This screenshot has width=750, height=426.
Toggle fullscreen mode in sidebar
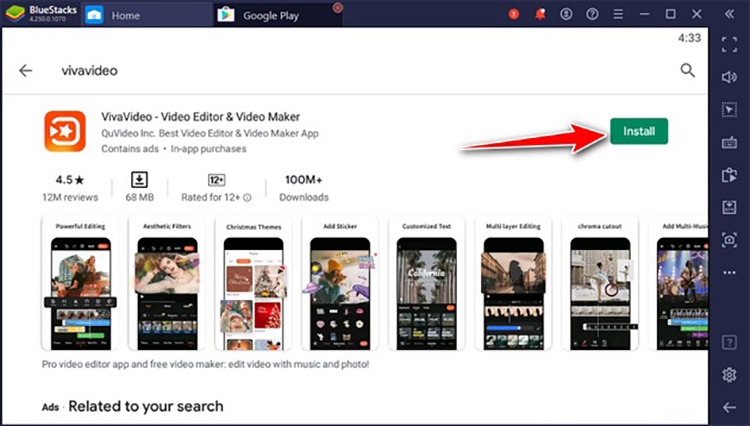click(729, 44)
